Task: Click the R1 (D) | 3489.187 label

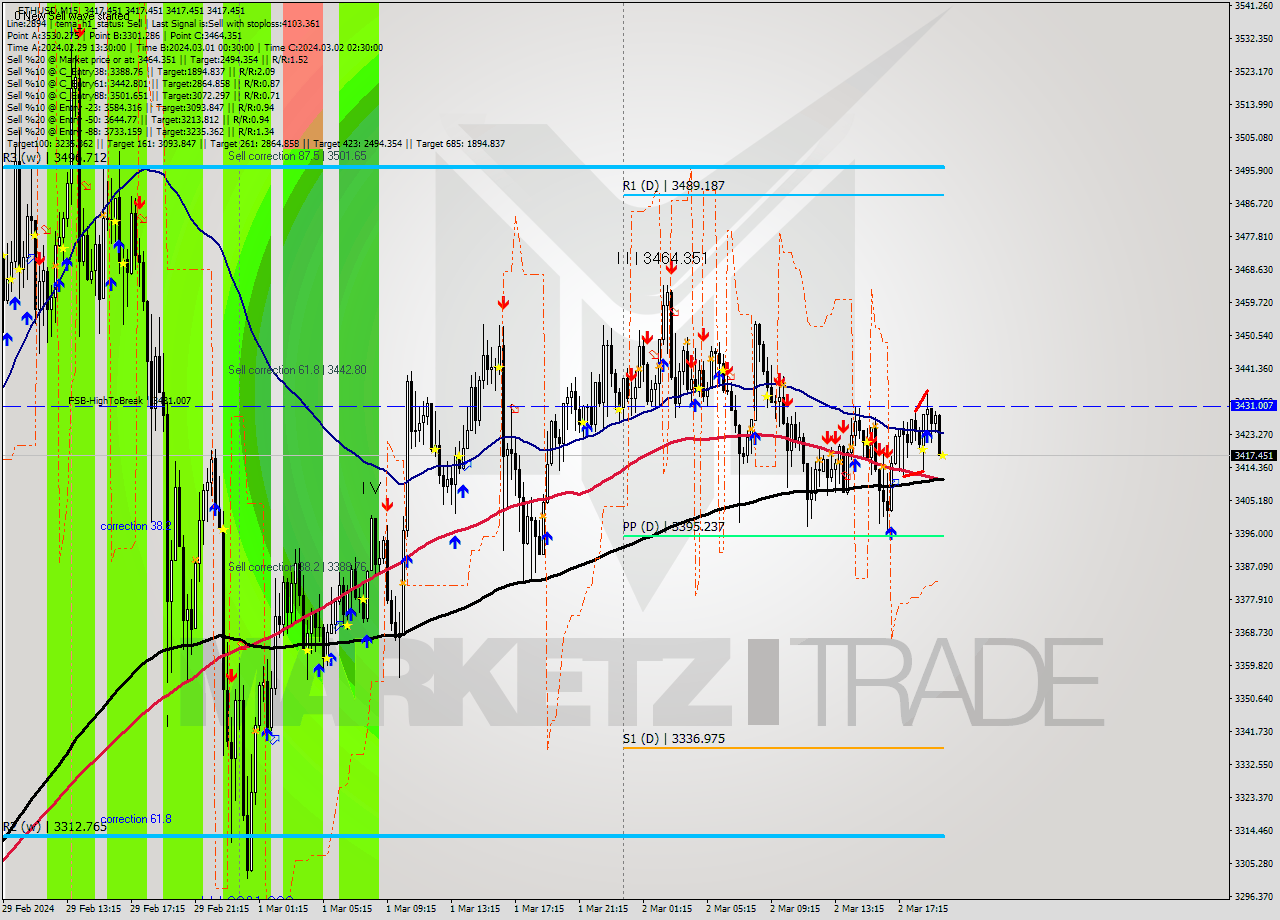Action: coord(673,186)
